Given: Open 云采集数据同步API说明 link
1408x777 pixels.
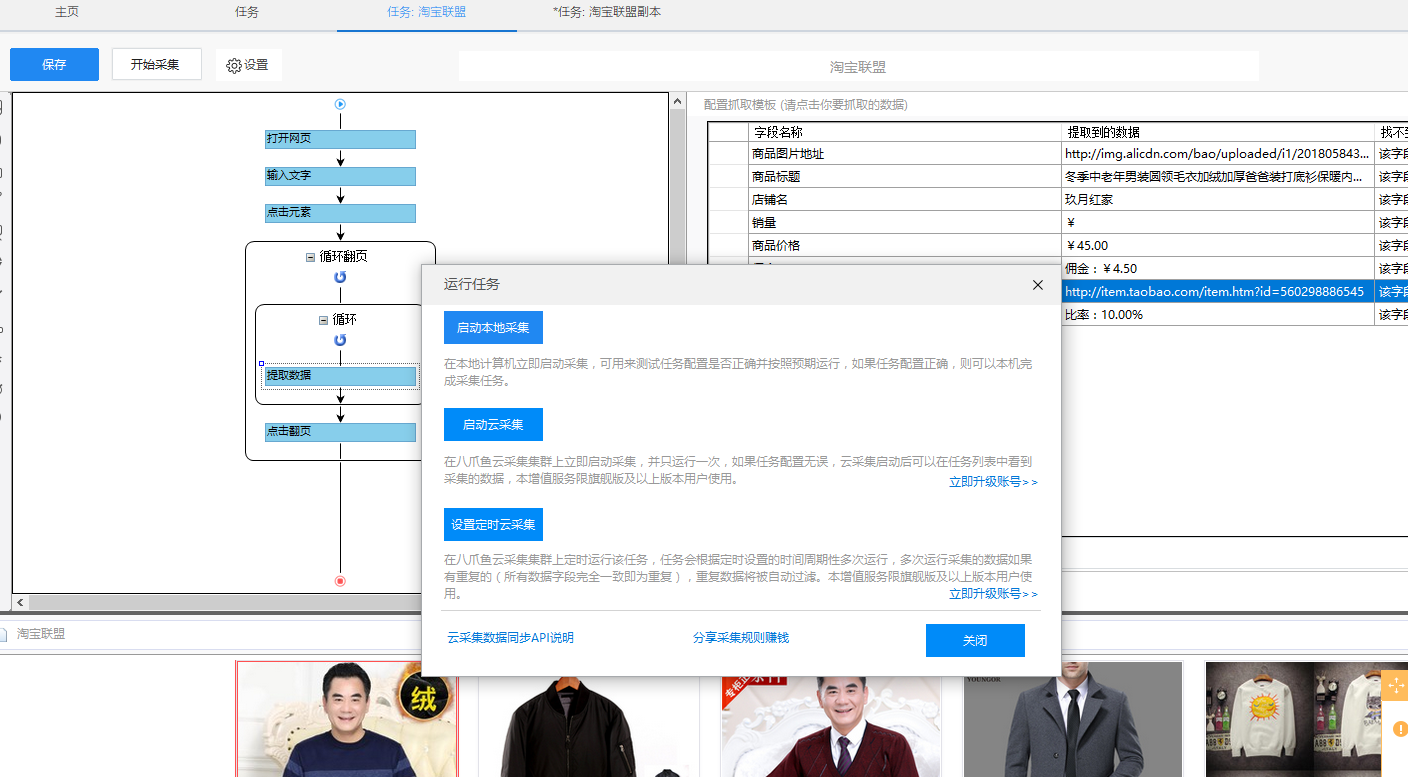Looking at the screenshot, I should click(x=510, y=638).
